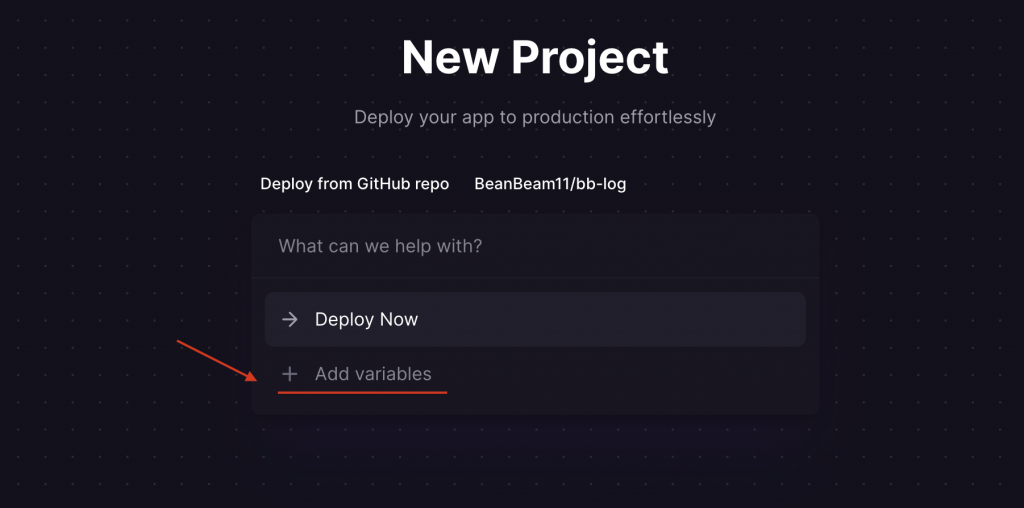This screenshot has width=1024, height=508.
Task: Click the arrow icon beside Deploy Now
Action: pyautogui.click(x=290, y=320)
